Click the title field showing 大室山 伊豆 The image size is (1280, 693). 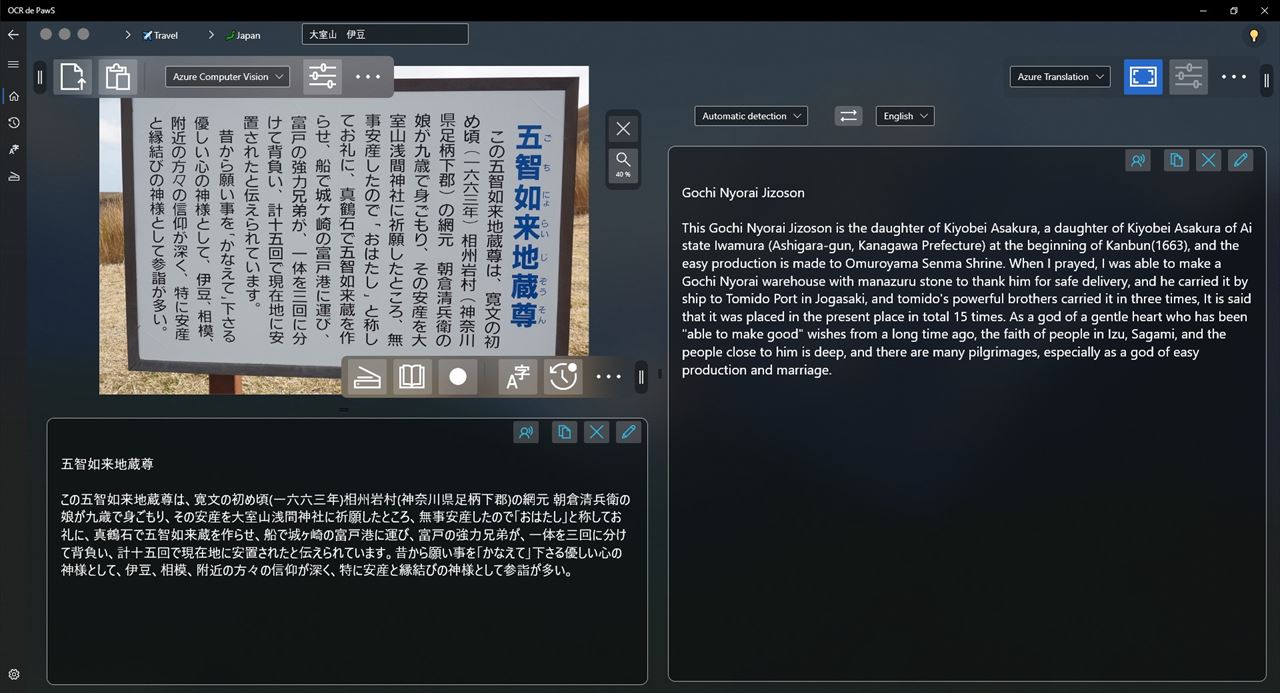[385, 35]
